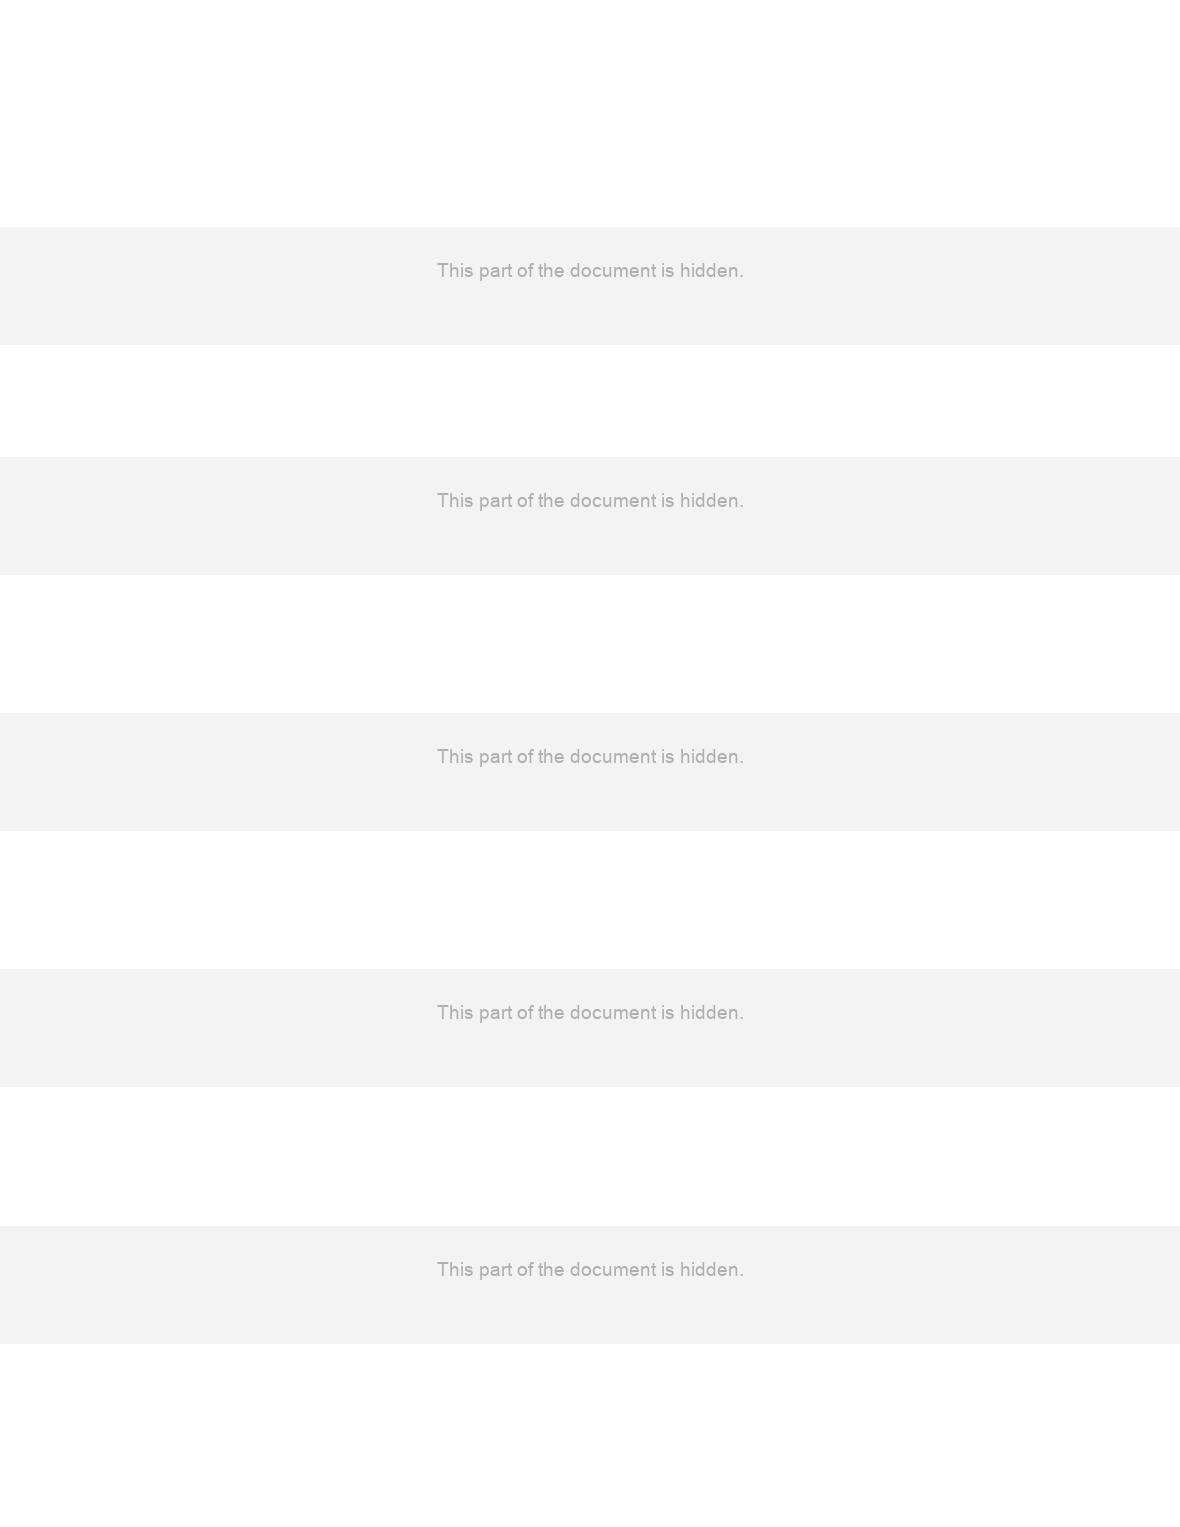Viewport: 1180px width, 1527px height.
Task: Select the word "hidden" in the last banner
Action: [712, 1270]
